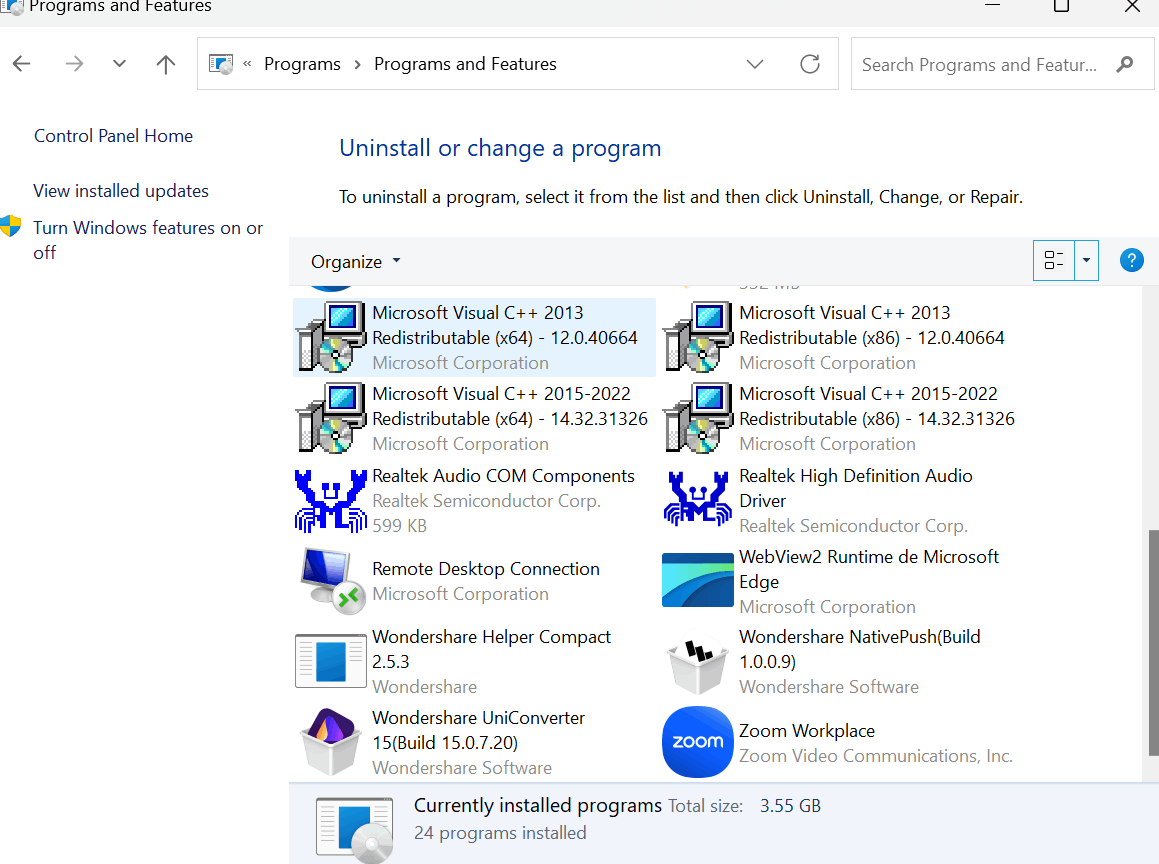Select the Realtek Audio COM Components icon
Viewport: 1159px width, 864px height.
pyautogui.click(x=331, y=499)
